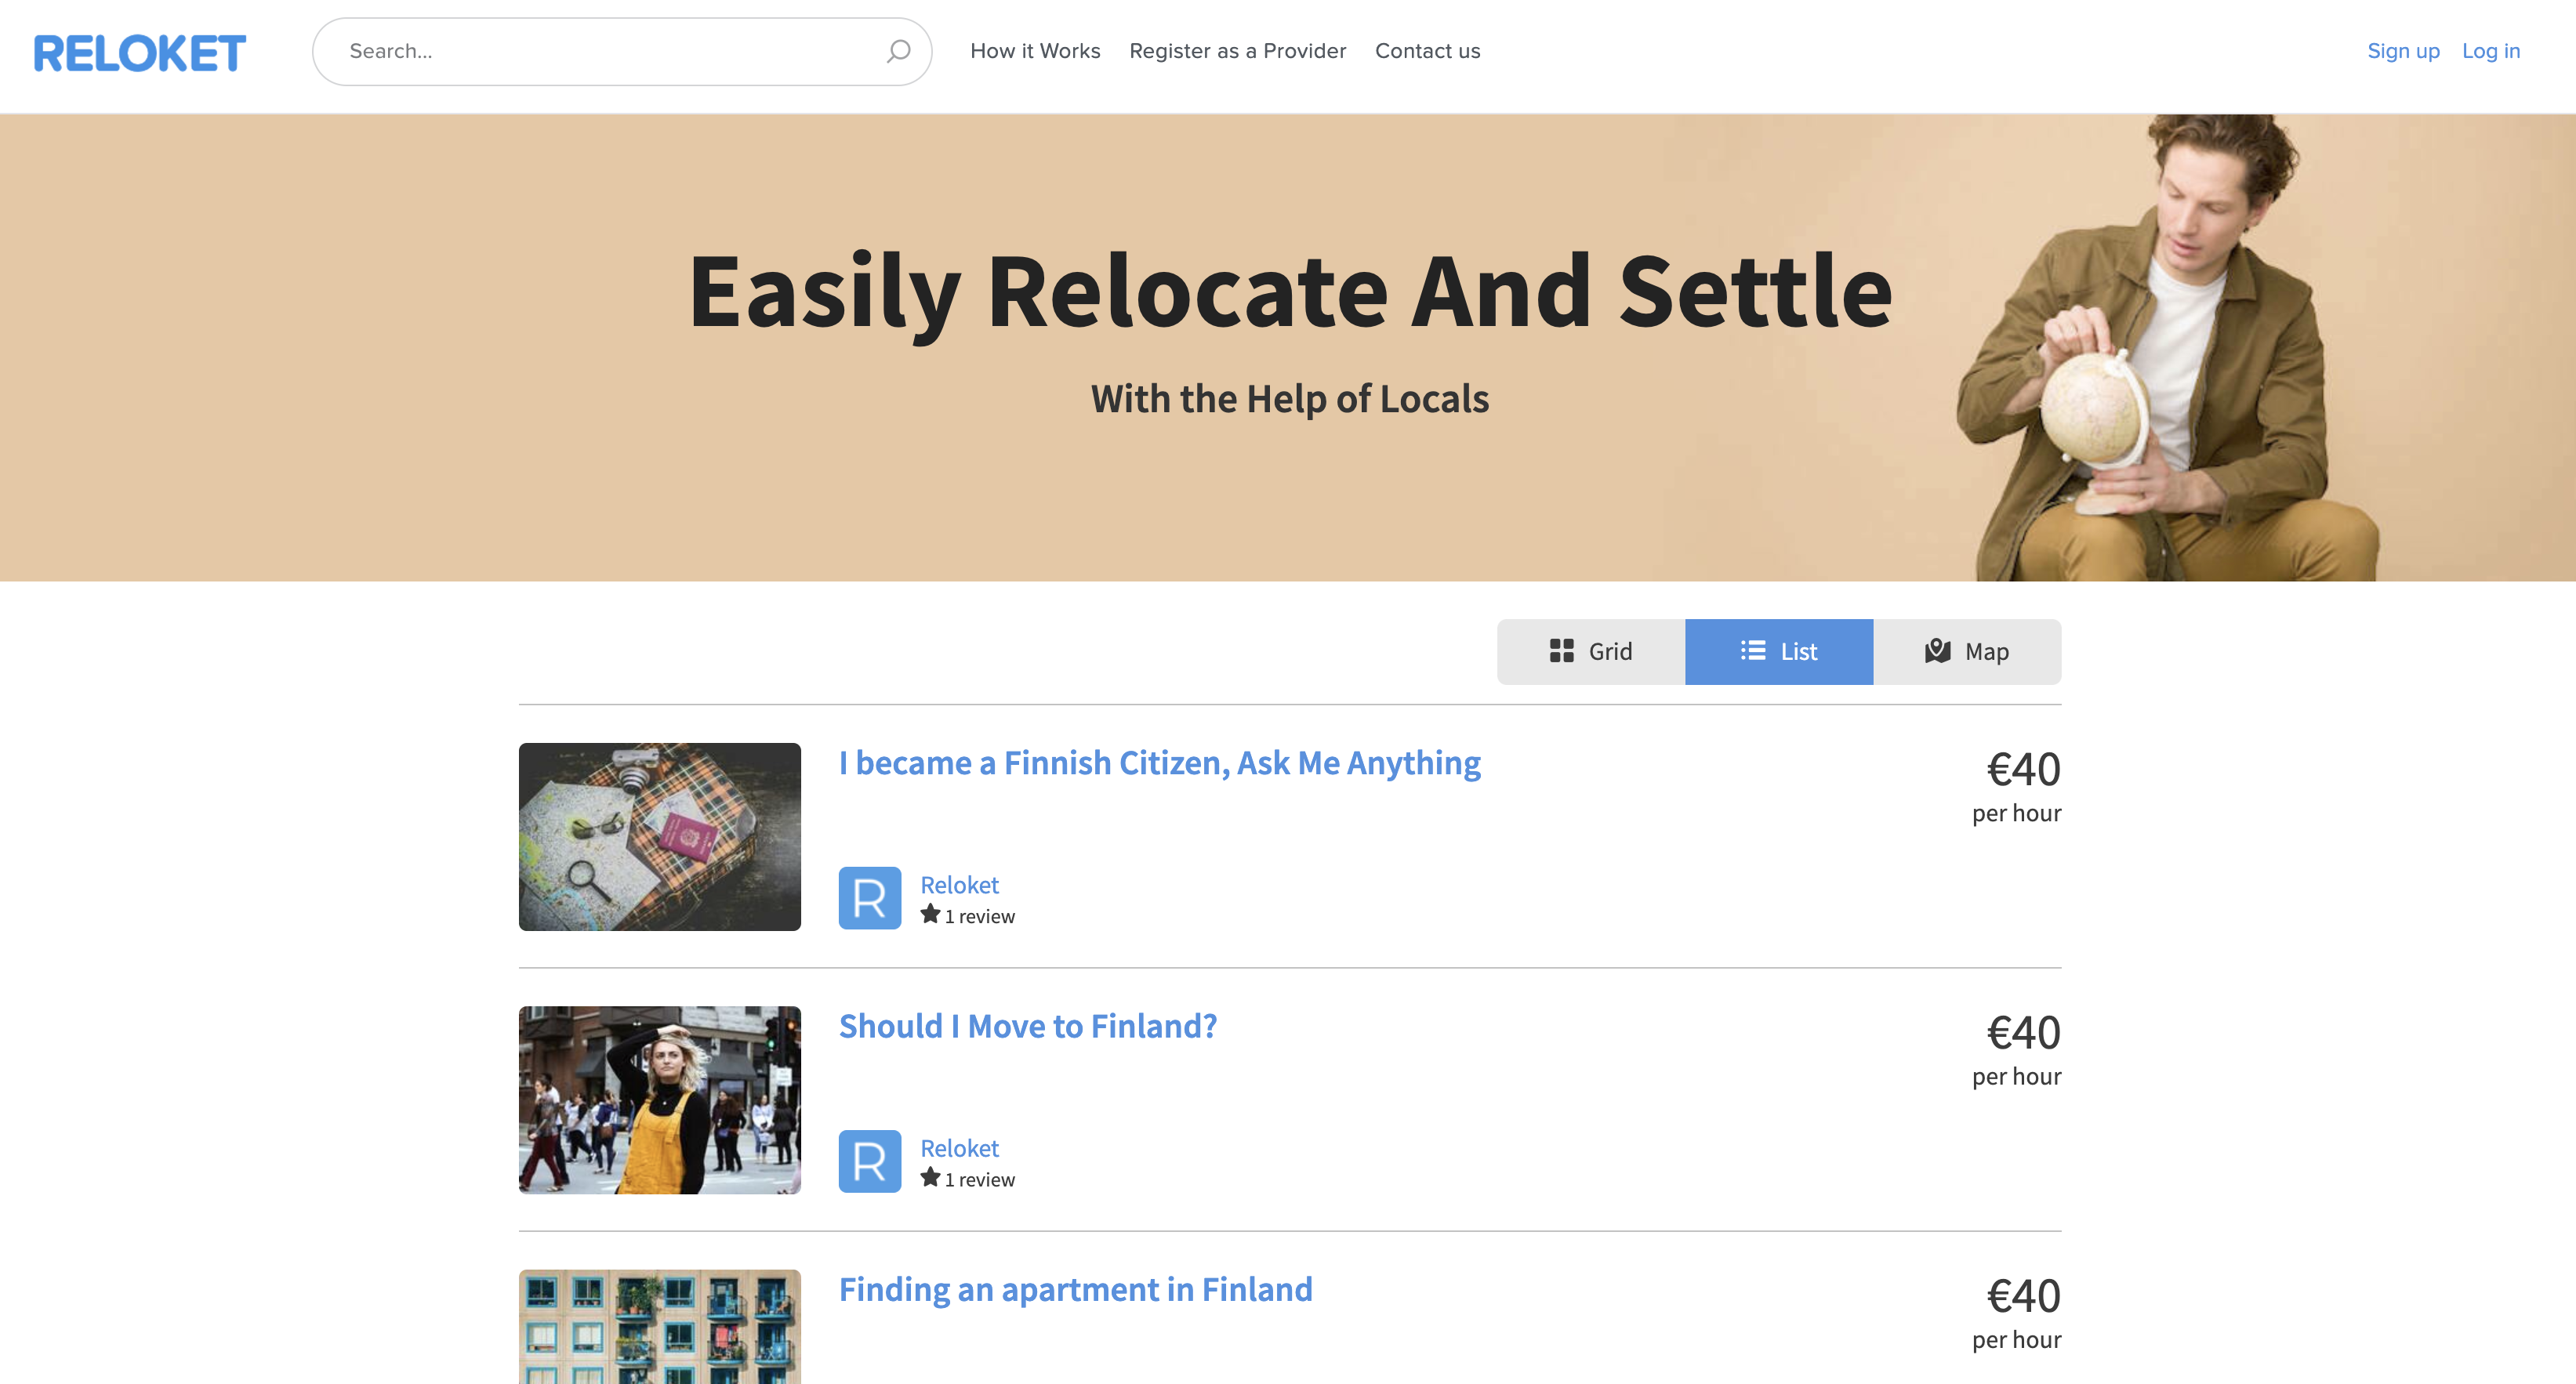Select the List view icon
This screenshot has height=1384, width=2576.
(1753, 650)
